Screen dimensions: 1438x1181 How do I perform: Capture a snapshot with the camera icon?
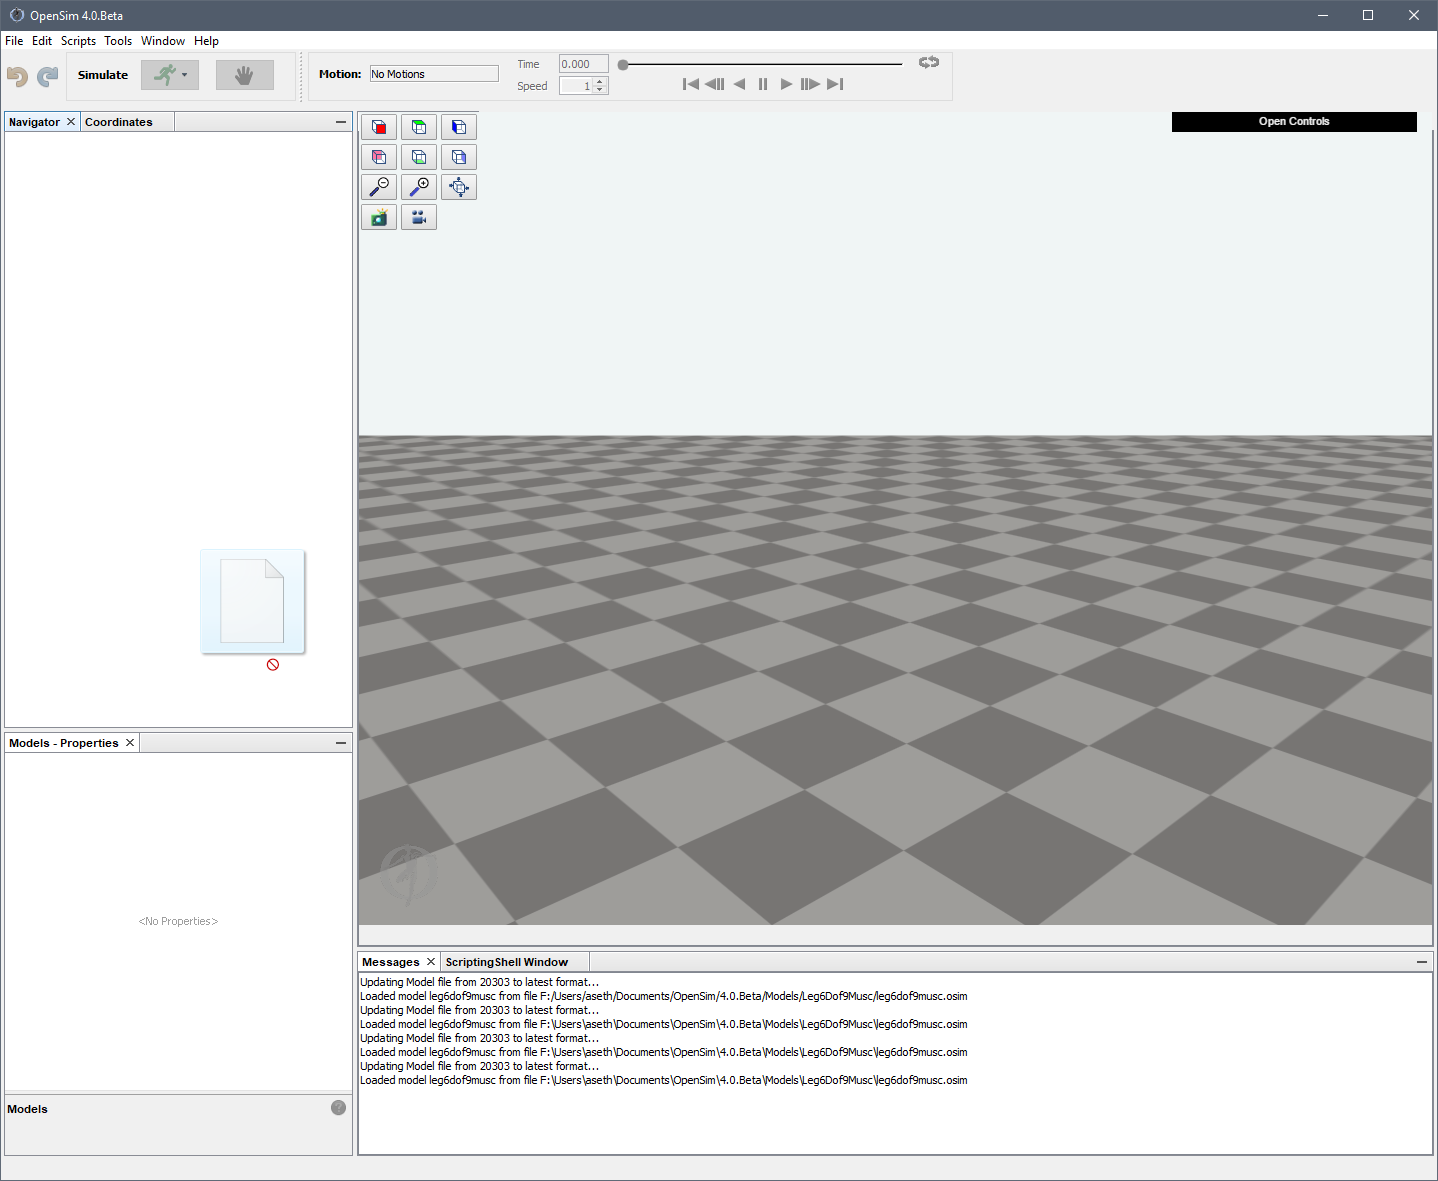click(x=379, y=217)
